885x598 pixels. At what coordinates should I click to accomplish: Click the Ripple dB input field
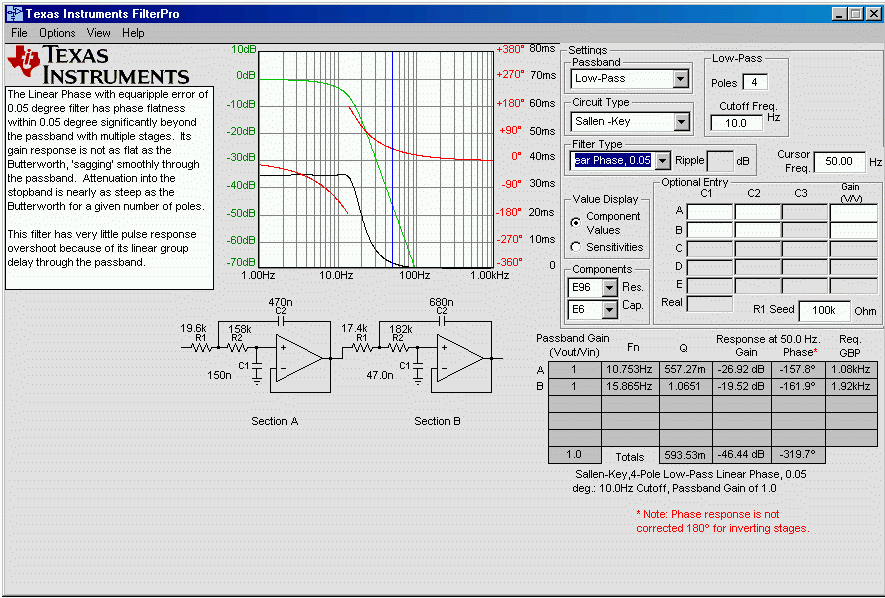[720, 161]
